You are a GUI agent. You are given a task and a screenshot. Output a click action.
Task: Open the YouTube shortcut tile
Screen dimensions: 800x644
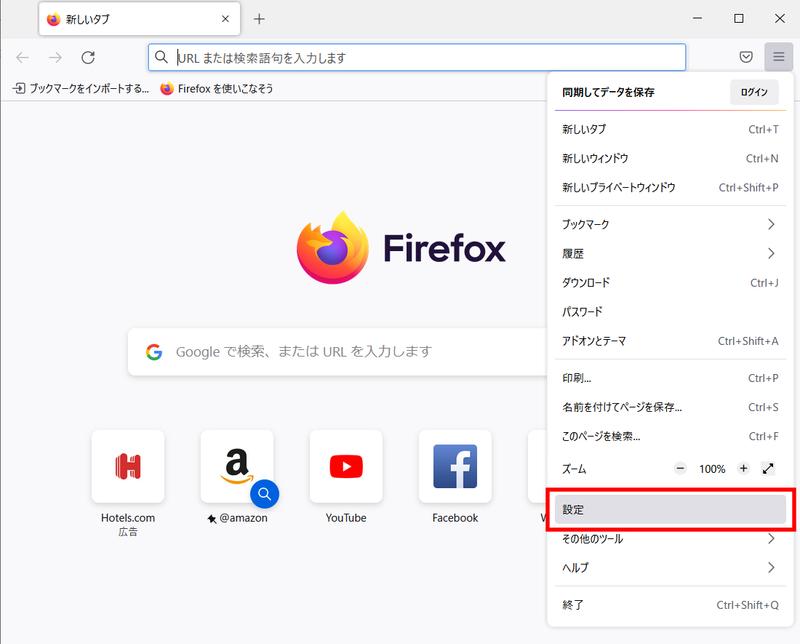click(x=346, y=466)
